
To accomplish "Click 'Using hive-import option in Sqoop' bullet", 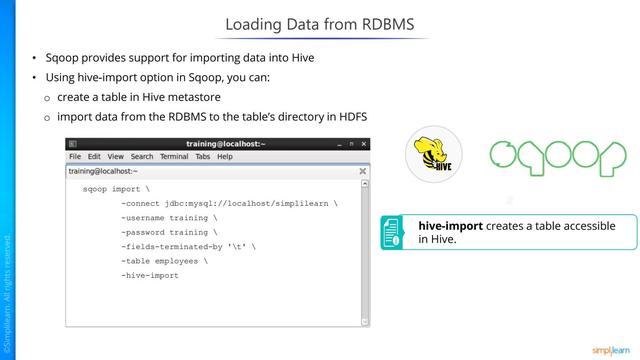I will [158, 77].
